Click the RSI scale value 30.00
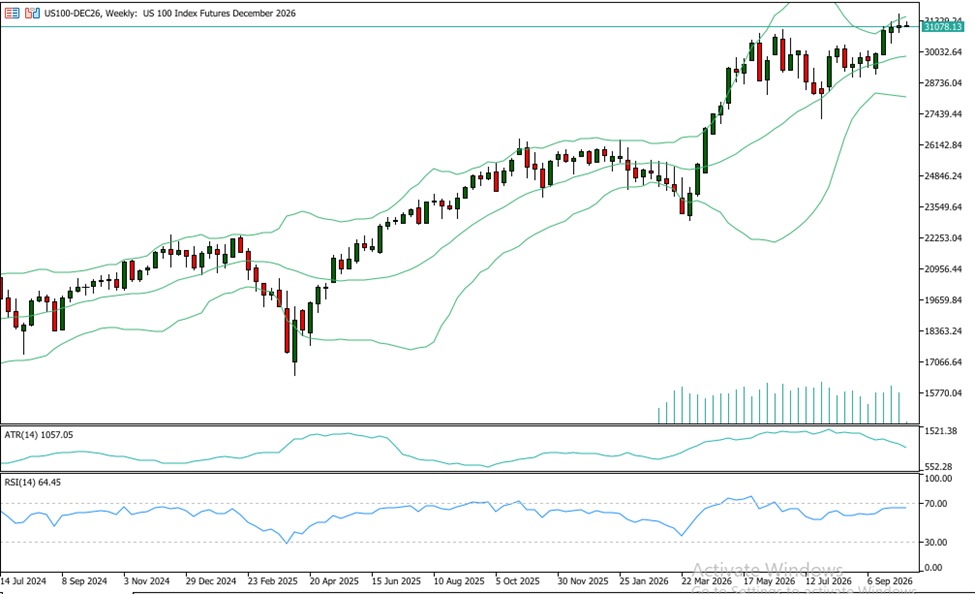 (936, 542)
